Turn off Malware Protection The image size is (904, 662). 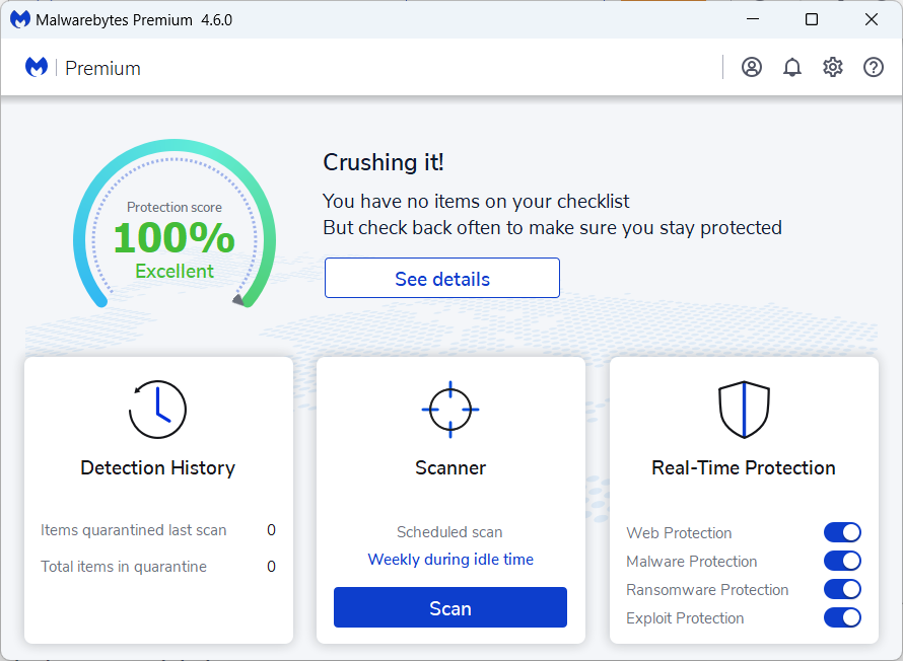(843, 561)
